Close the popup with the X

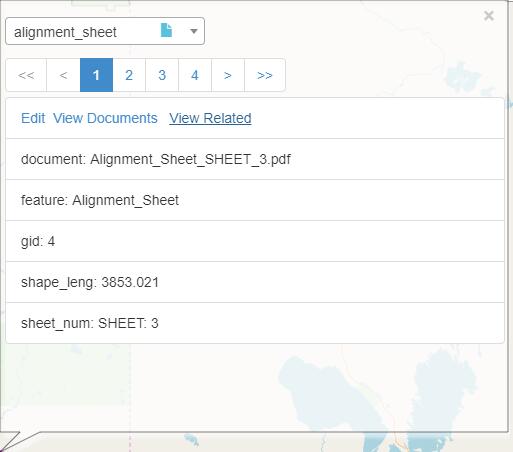[x=489, y=16]
